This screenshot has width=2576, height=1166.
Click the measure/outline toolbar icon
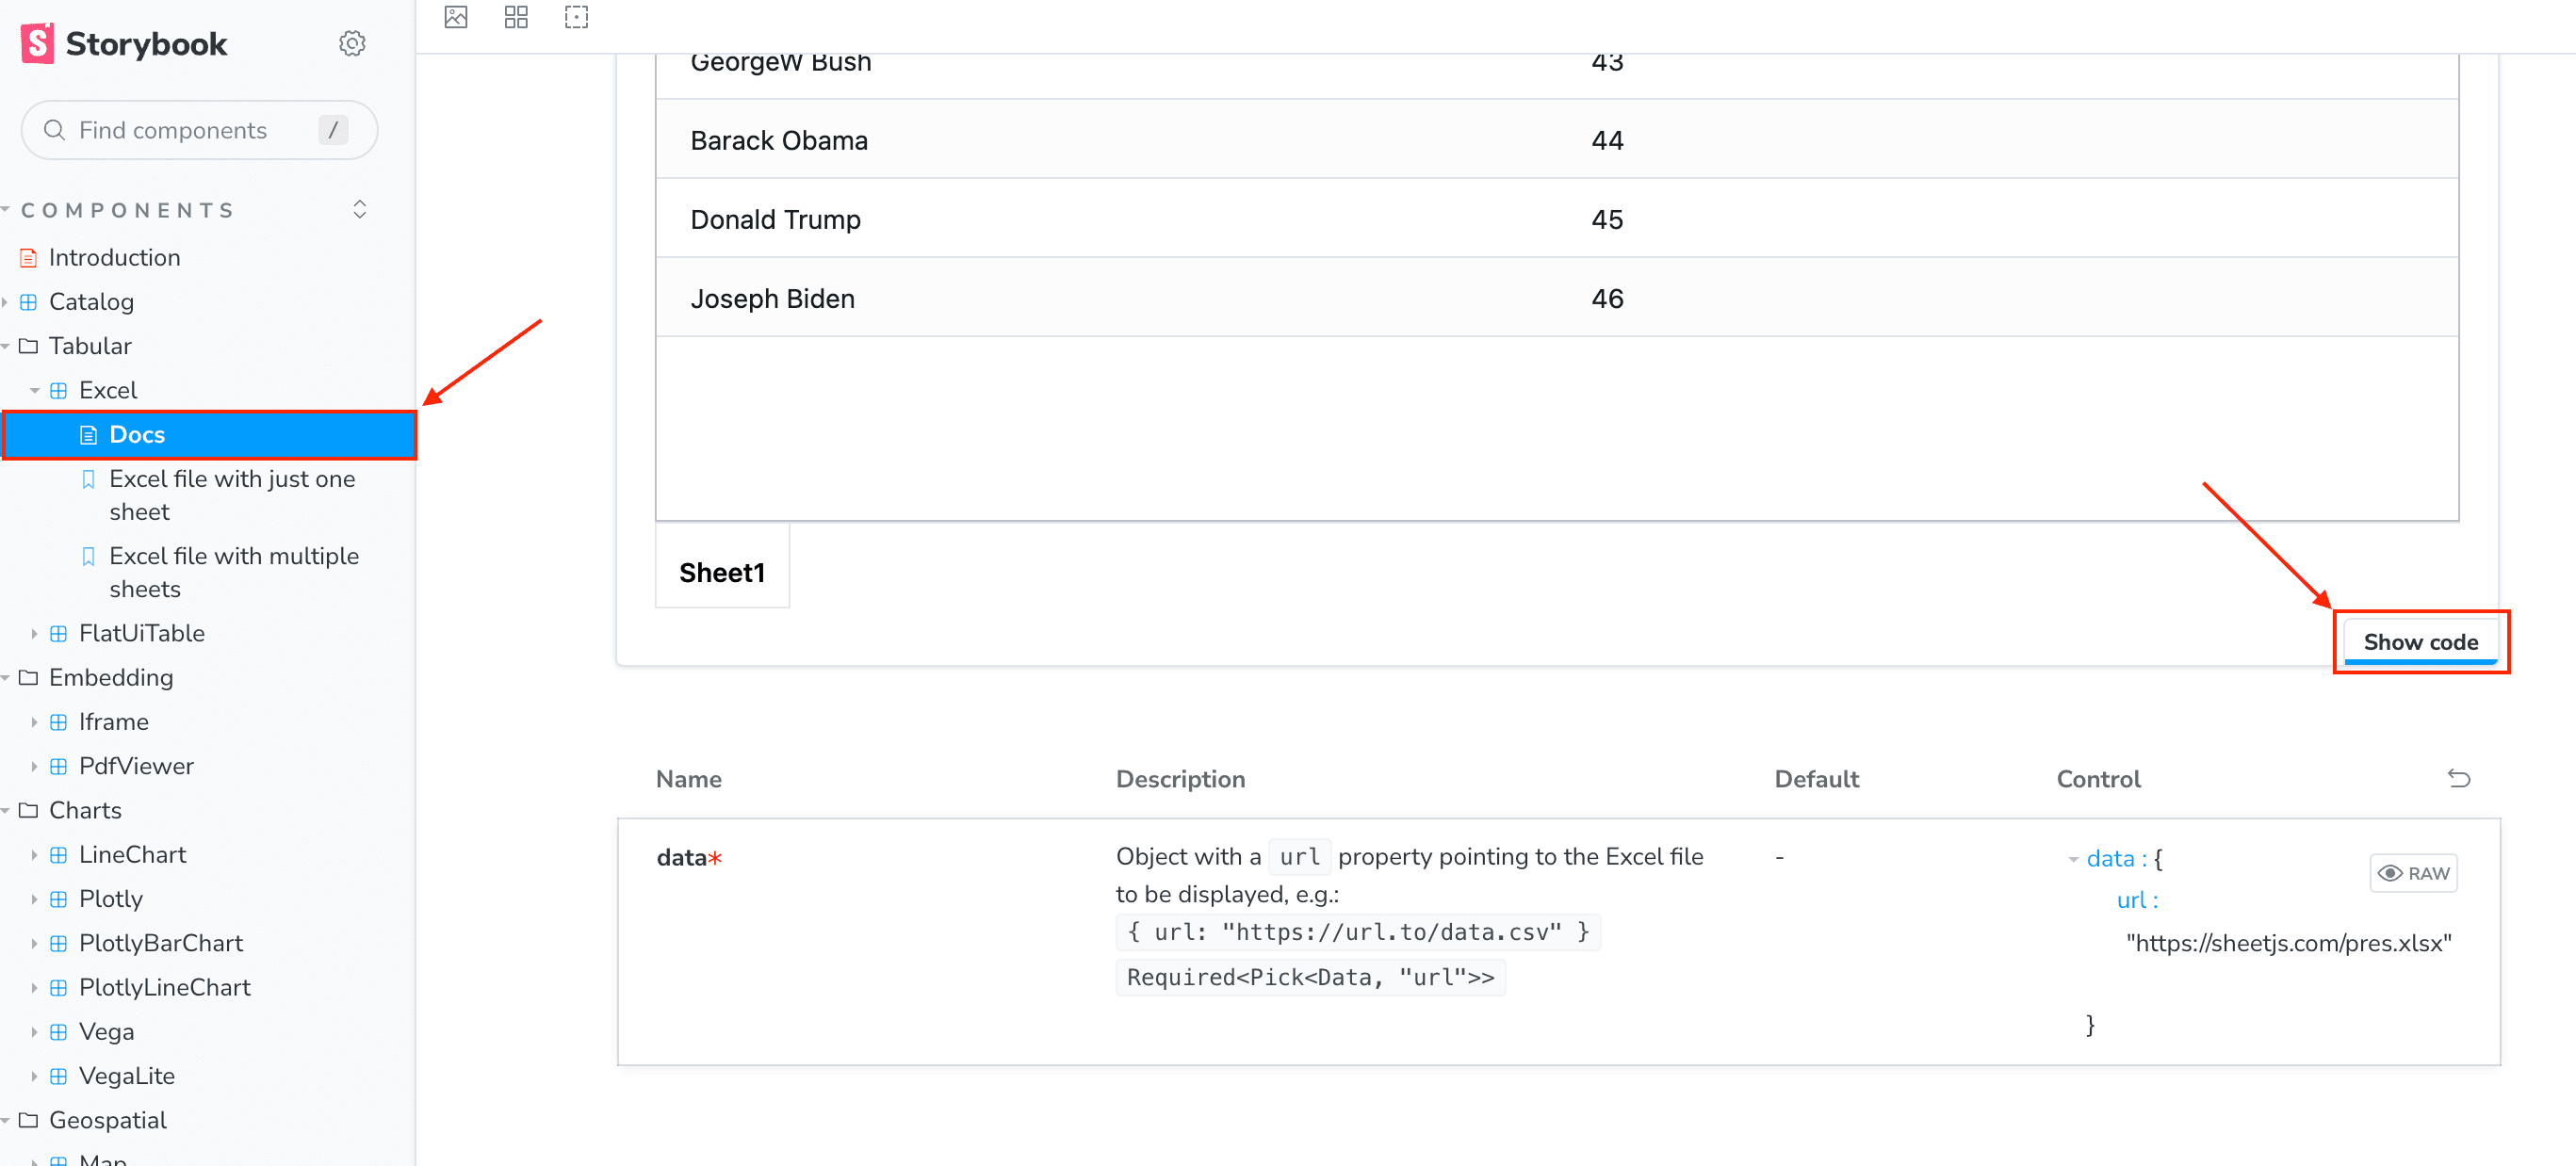(576, 17)
